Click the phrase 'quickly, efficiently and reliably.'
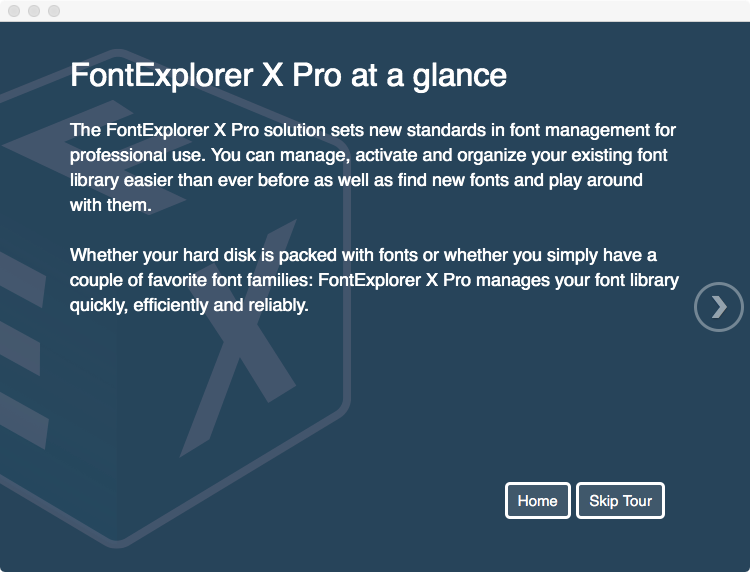 (189, 305)
